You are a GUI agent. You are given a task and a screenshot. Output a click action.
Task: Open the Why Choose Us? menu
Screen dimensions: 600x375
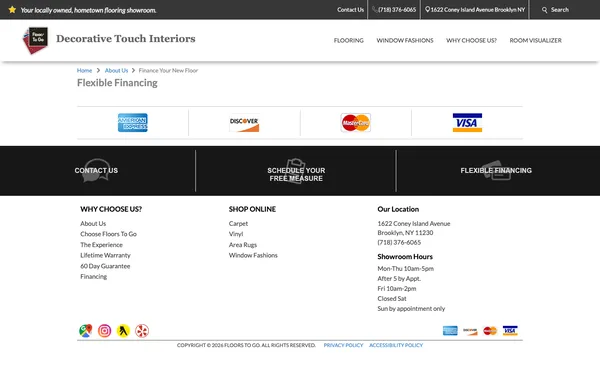click(x=471, y=41)
